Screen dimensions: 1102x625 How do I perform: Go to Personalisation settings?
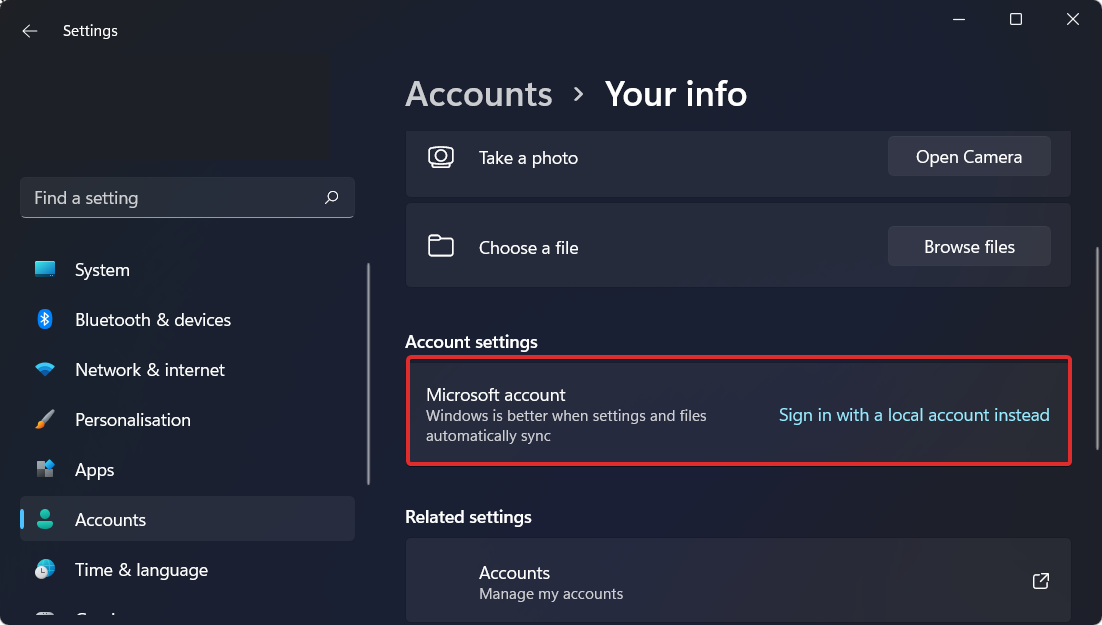click(x=187, y=420)
